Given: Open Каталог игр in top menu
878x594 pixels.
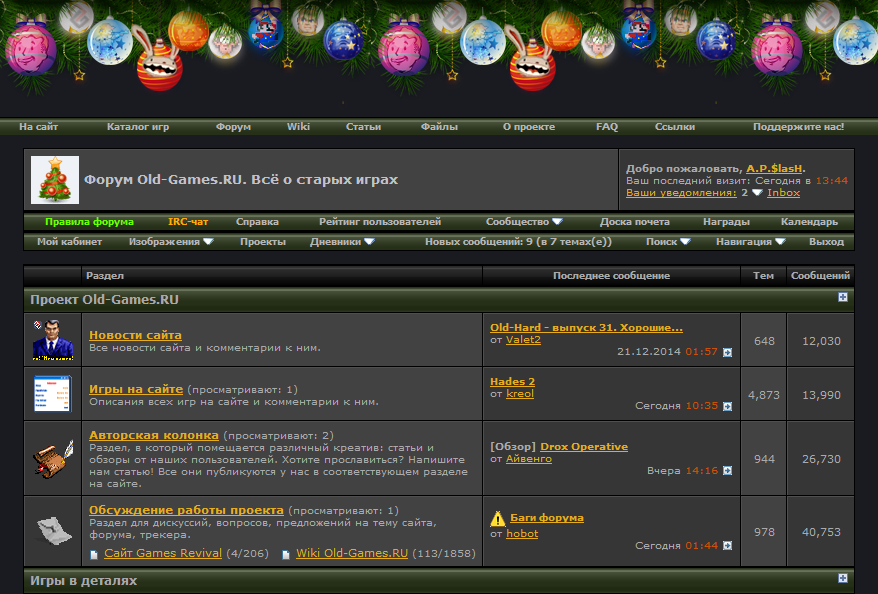Looking at the screenshot, I should (x=138, y=127).
